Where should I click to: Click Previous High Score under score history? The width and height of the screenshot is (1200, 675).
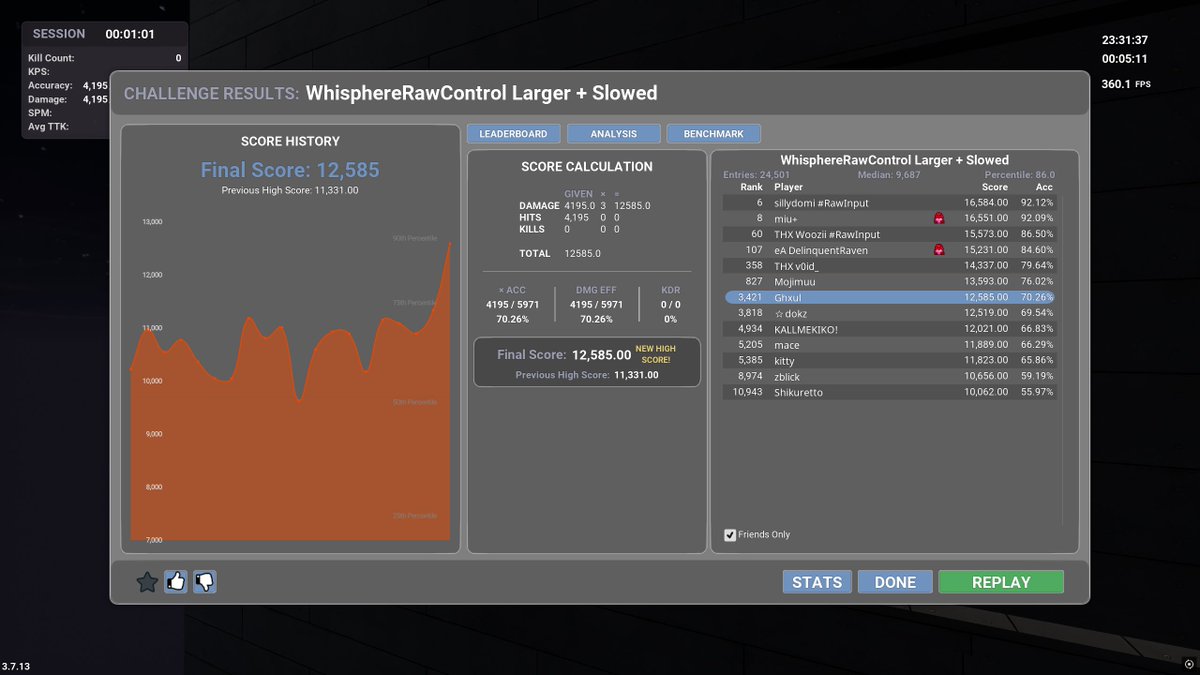290,190
